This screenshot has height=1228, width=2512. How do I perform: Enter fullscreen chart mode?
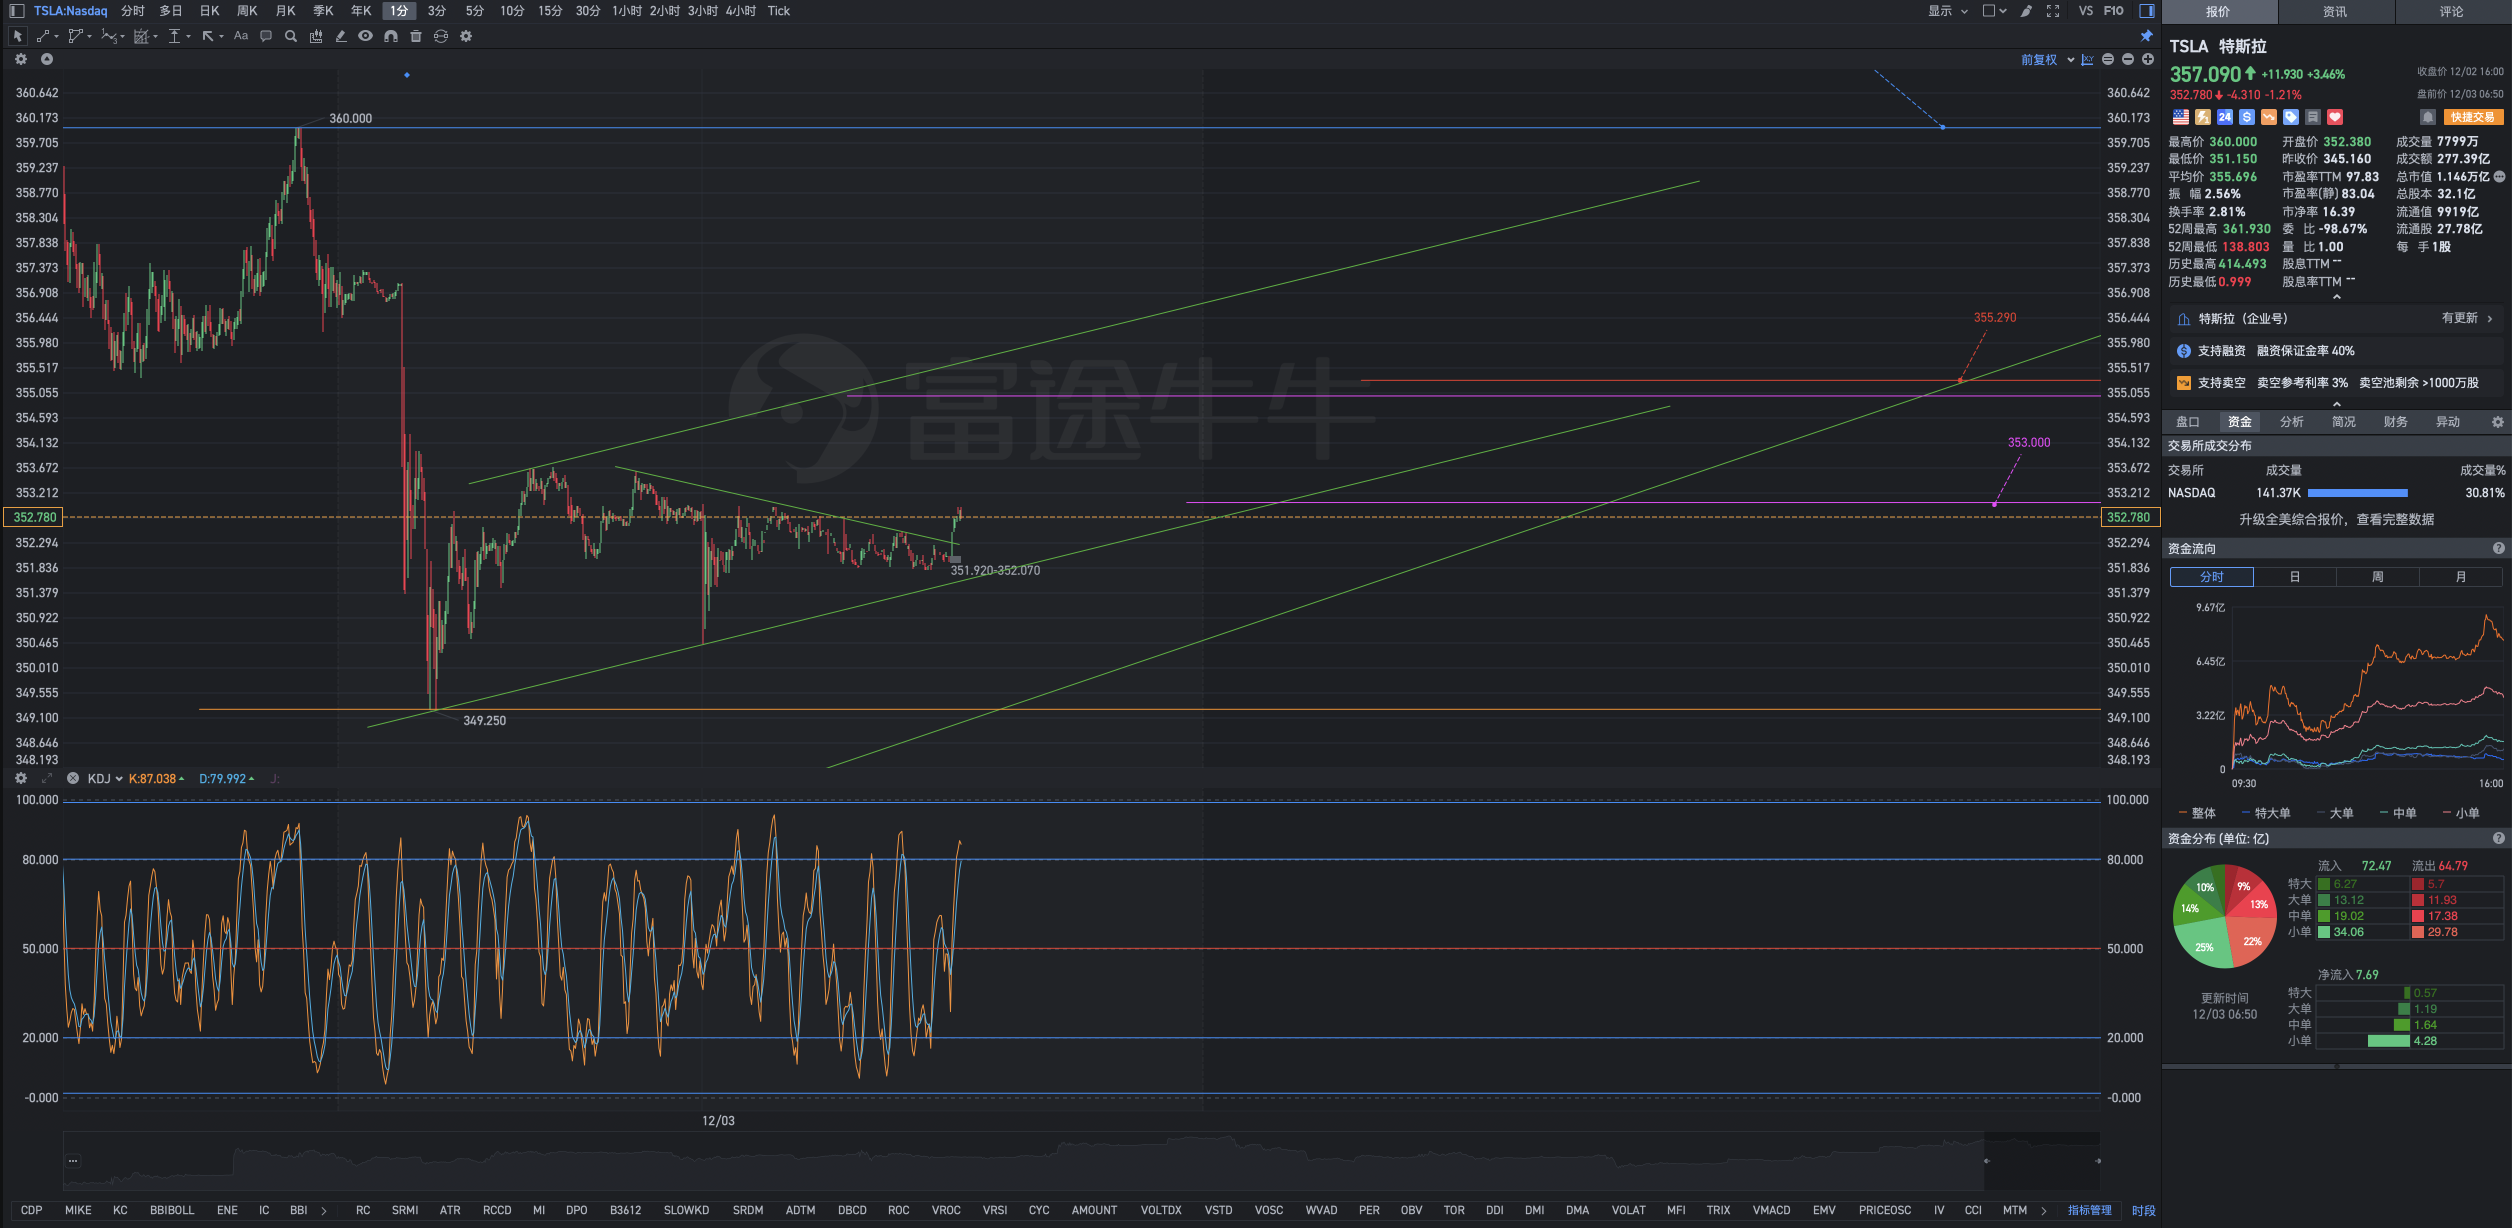click(2053, 11)
